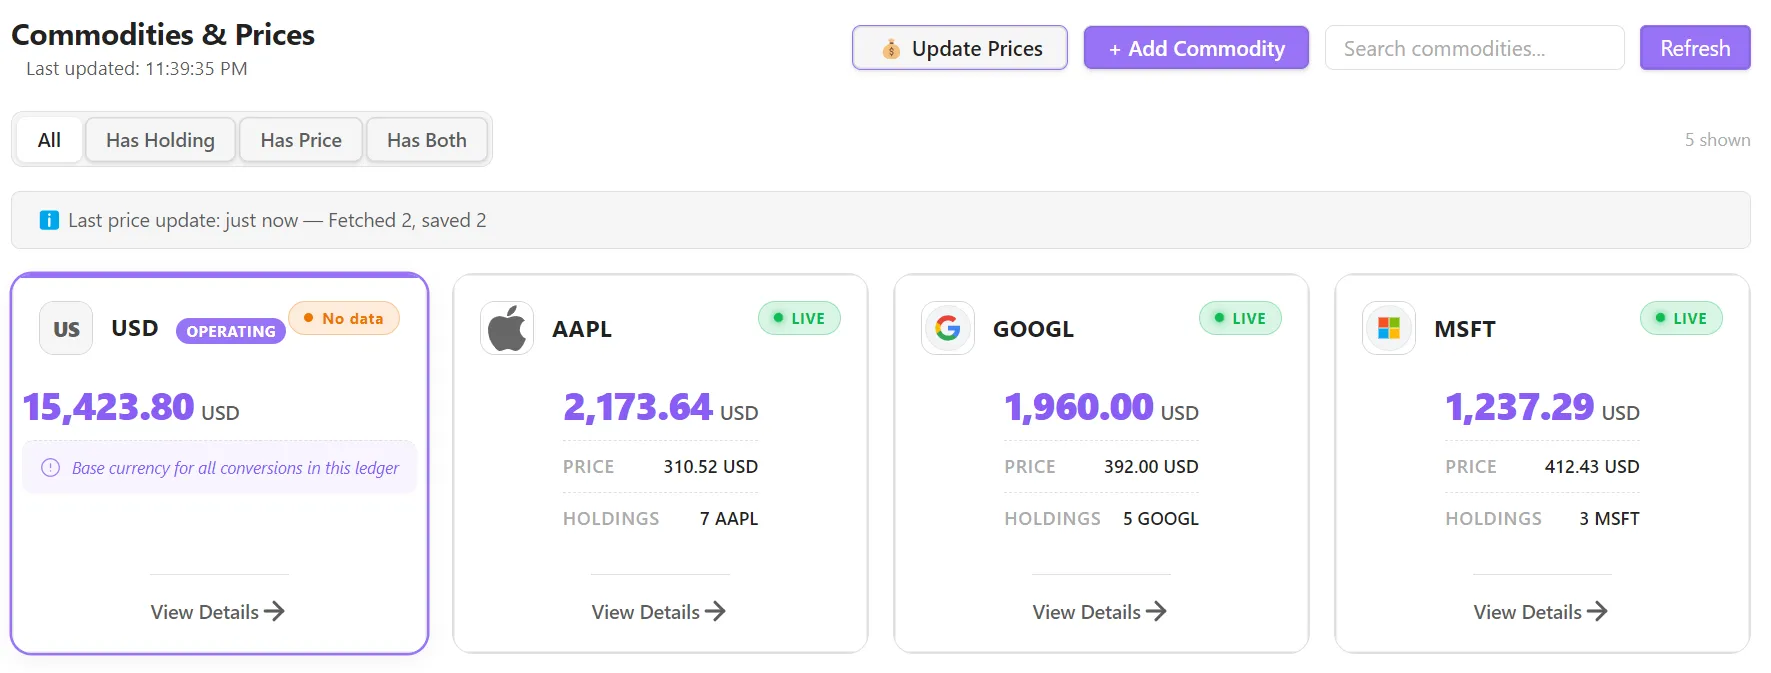
Task: Show commodities that Has Both
Action: [x=427, y=140]
